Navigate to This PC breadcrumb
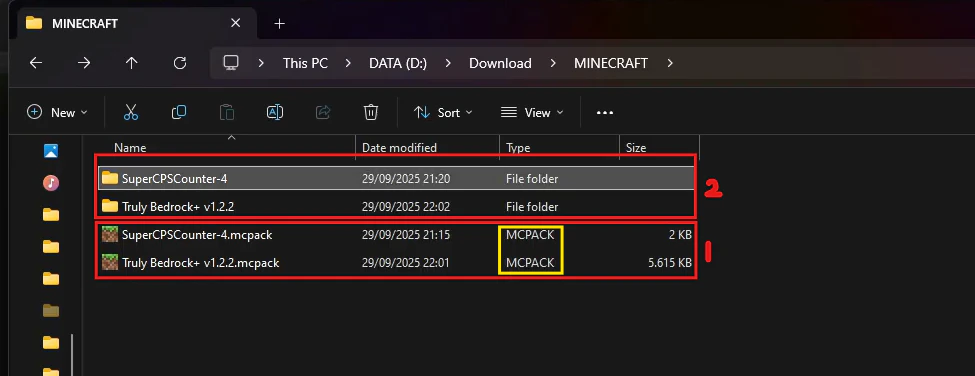The image size is (975, 376). coord(305,63)
